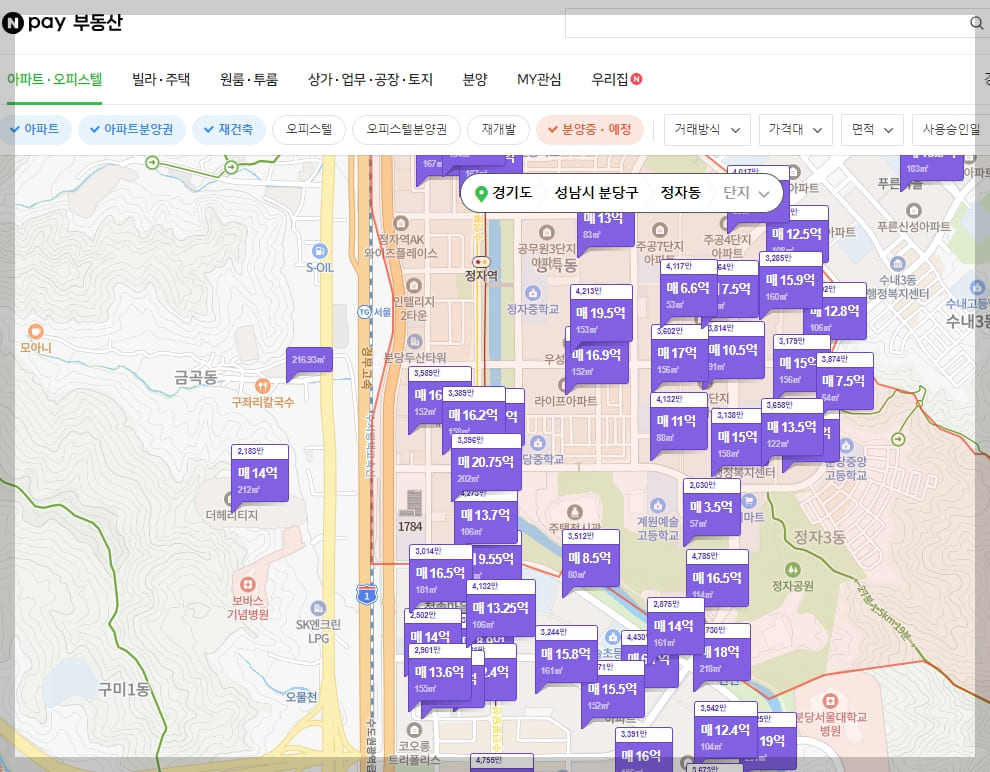Open the 매 19.5억 153㎡ marker
Viewport: 990px width, 772px height.
(x=601, y=314)
